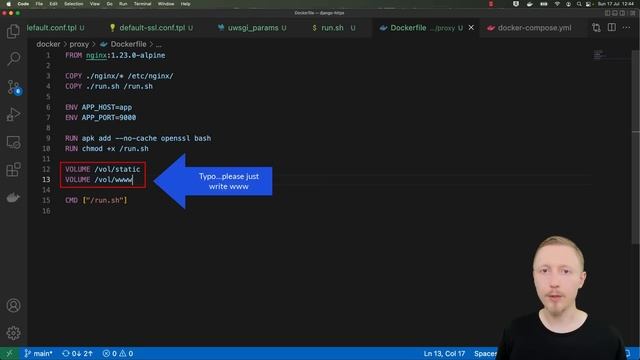Place cursor on COPY ./run.sh /run.sh line
Screen dimensions: 640x360
[109, 86]
